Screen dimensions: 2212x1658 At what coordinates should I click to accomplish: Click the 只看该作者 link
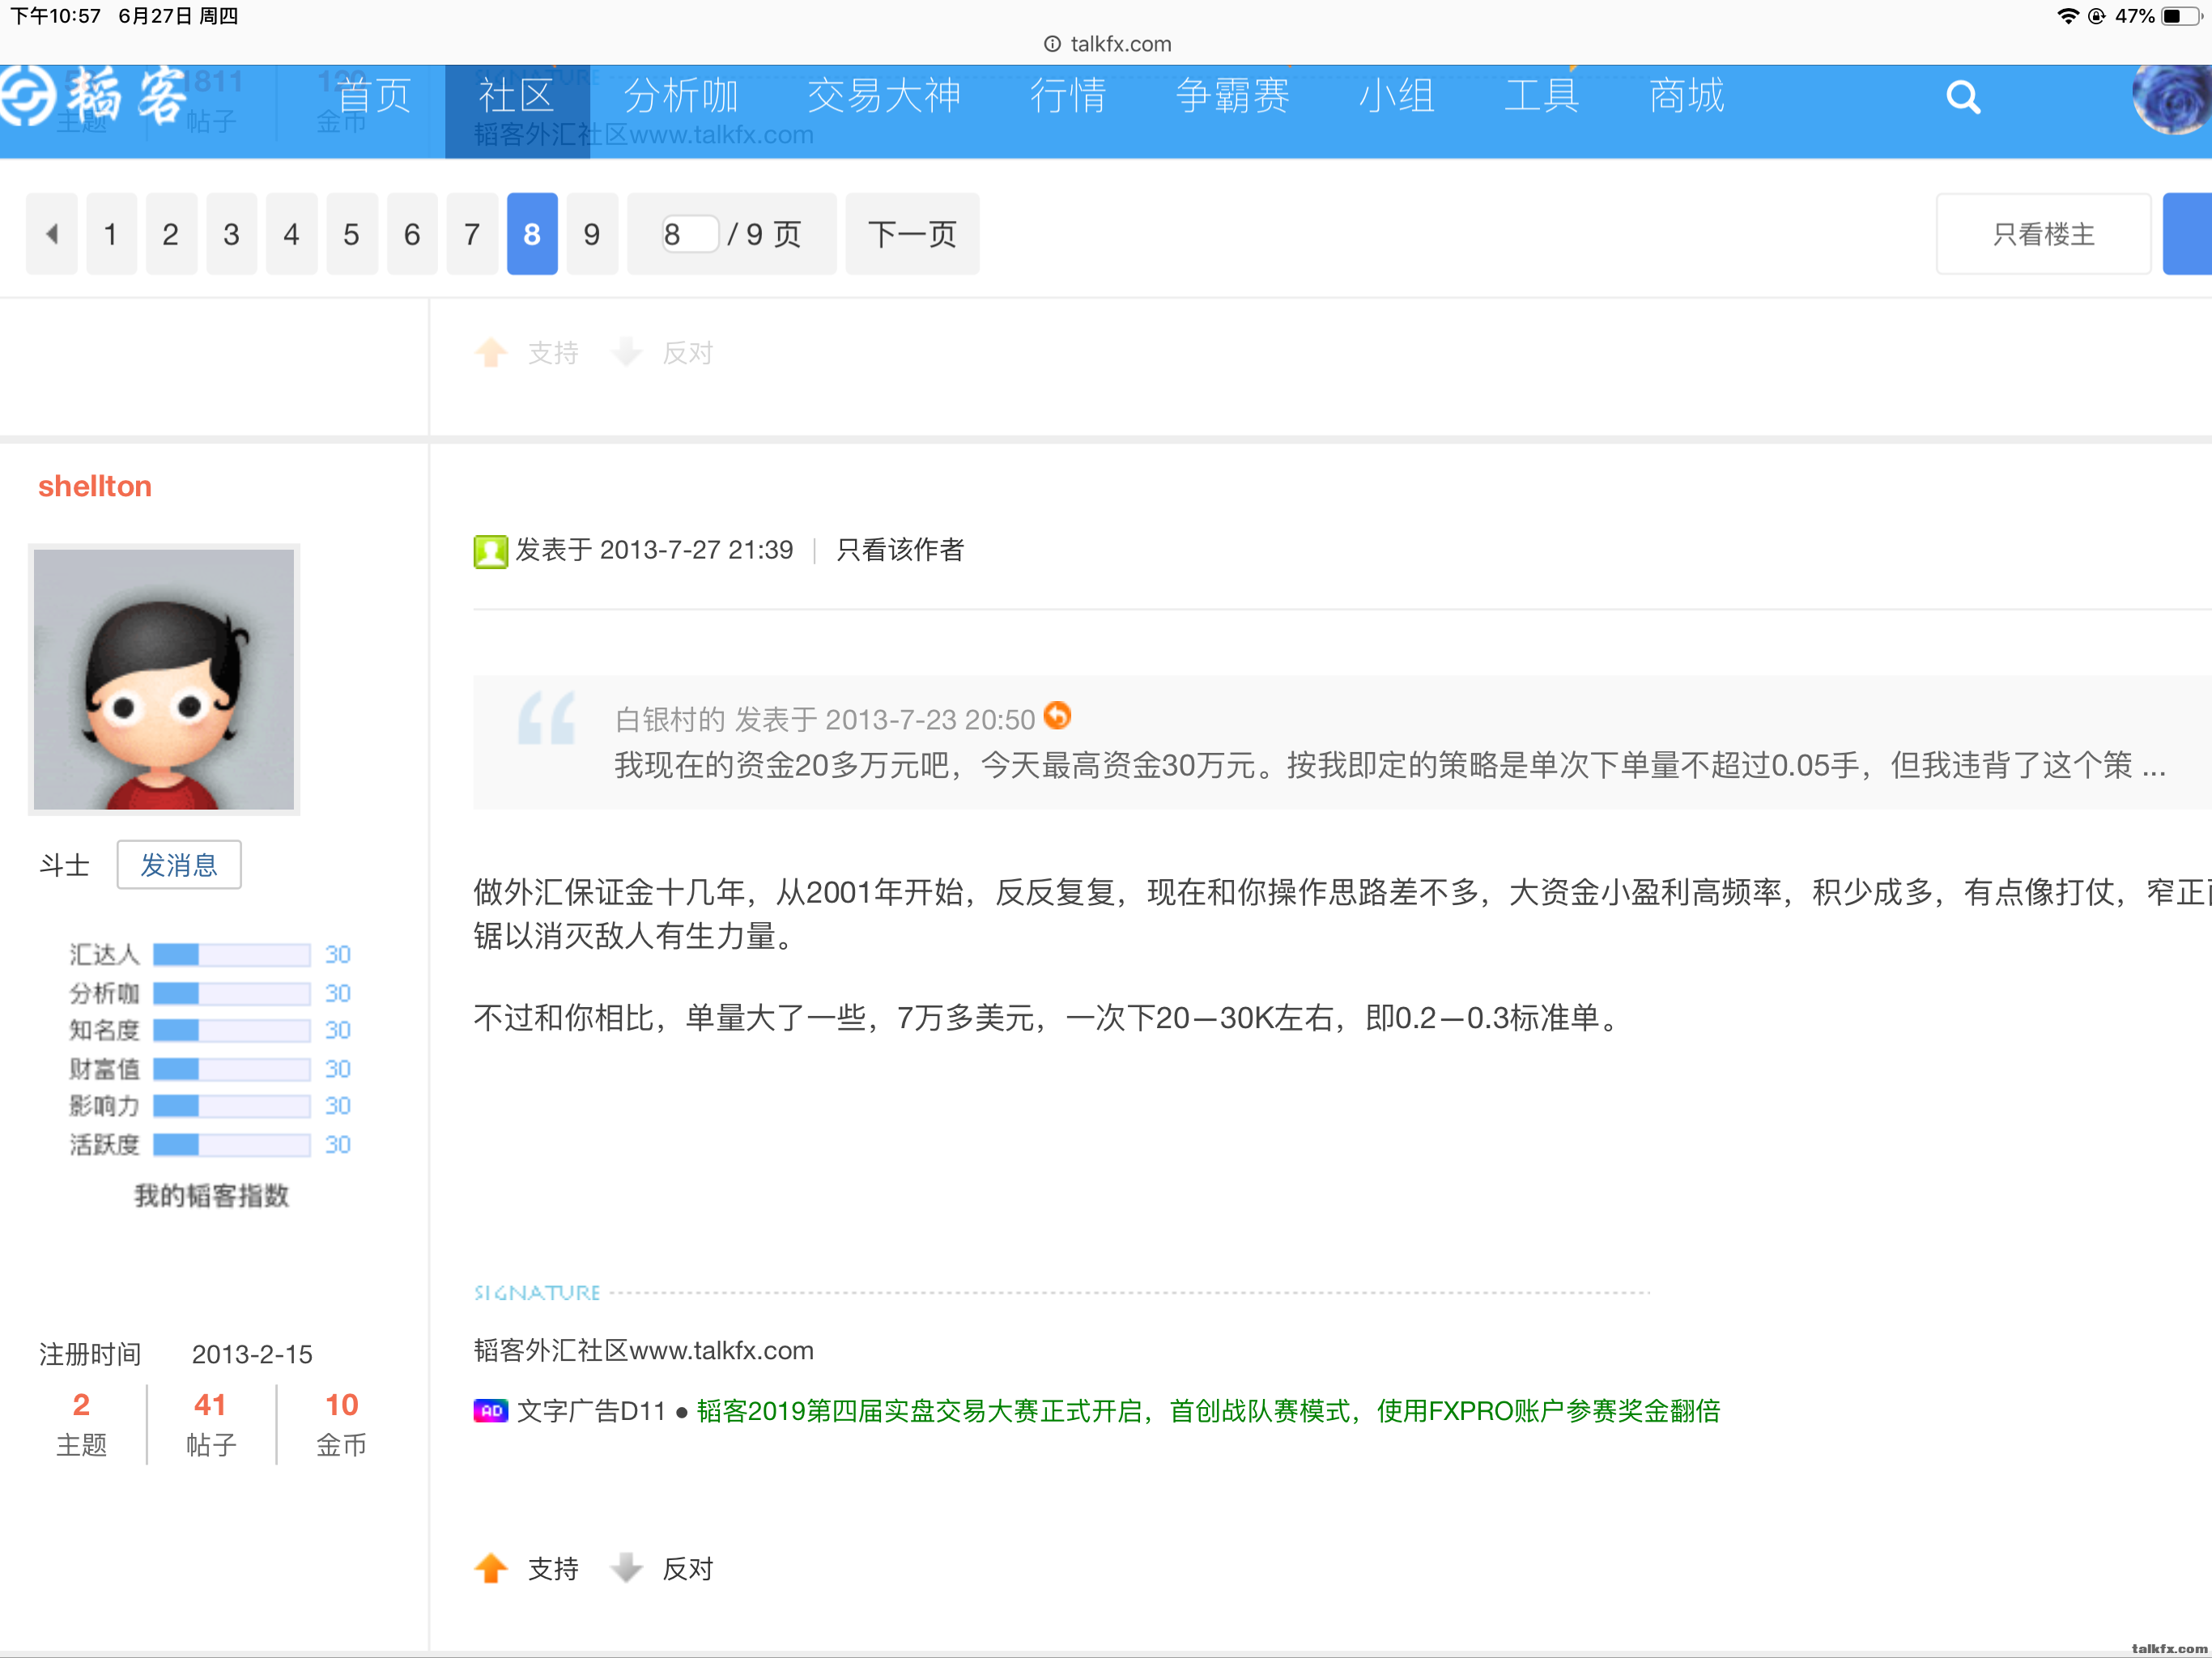point(899,550)
